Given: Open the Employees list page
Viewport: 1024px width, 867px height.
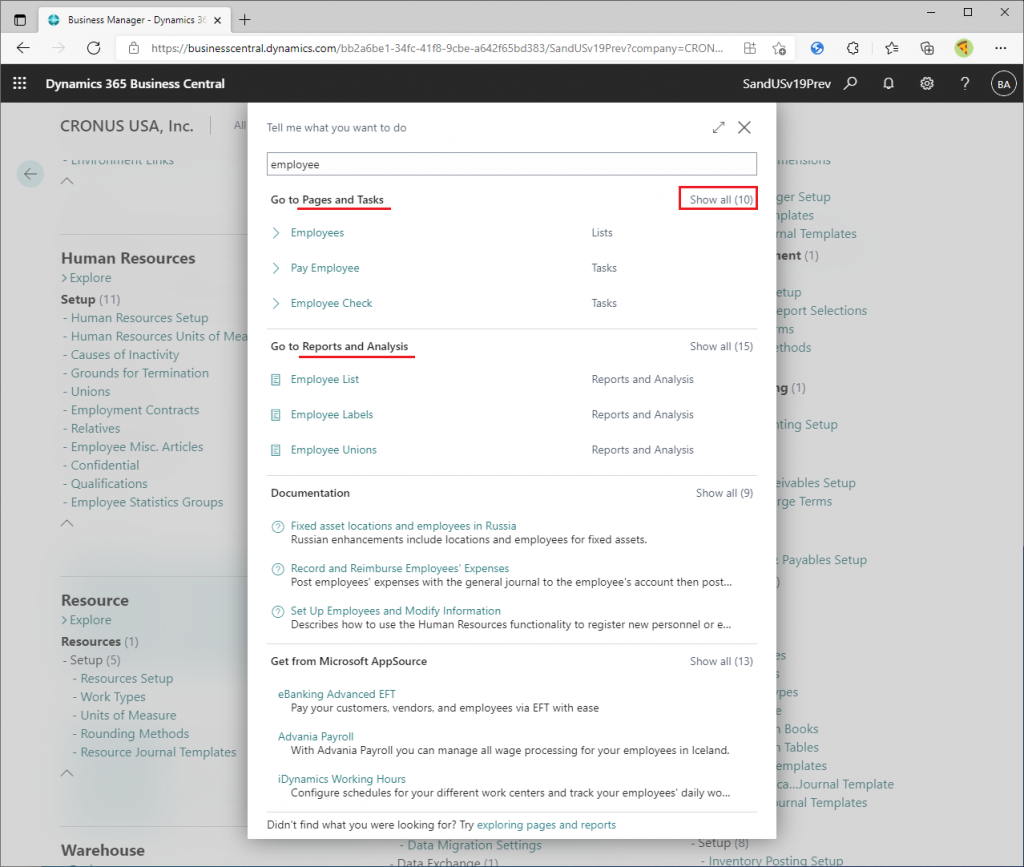Looking at the screenshot, I should pyautogui.click(x=317, y=232).
